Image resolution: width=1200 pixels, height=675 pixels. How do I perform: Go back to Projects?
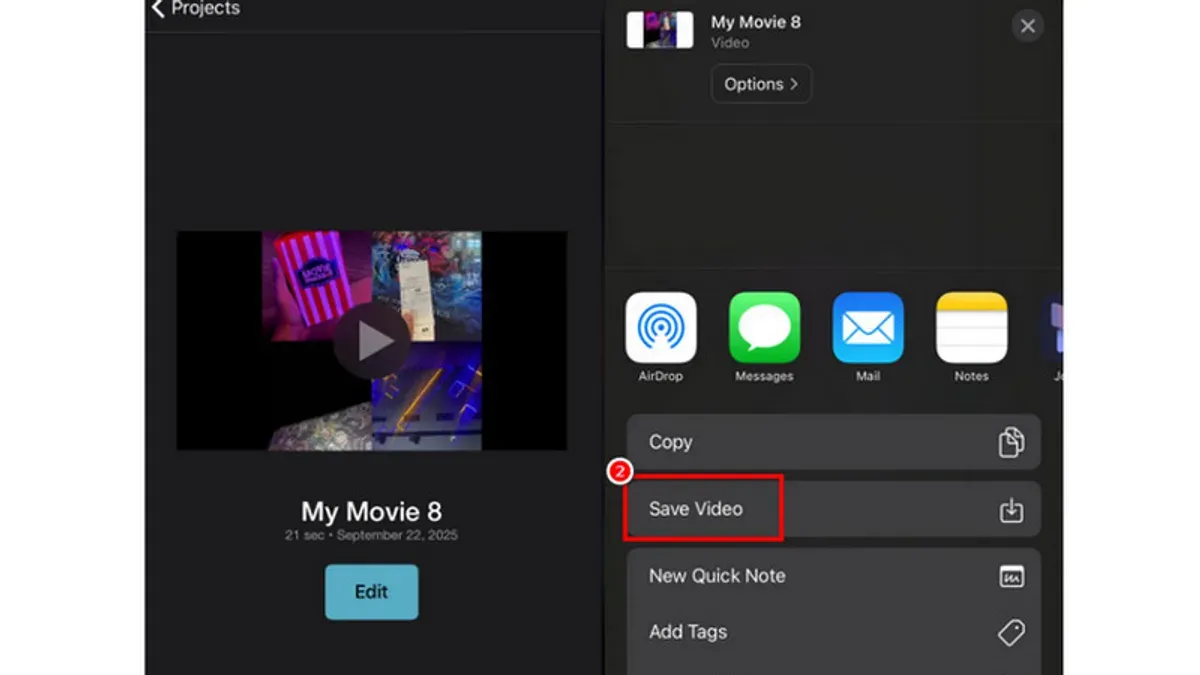[x=196, y=9]
